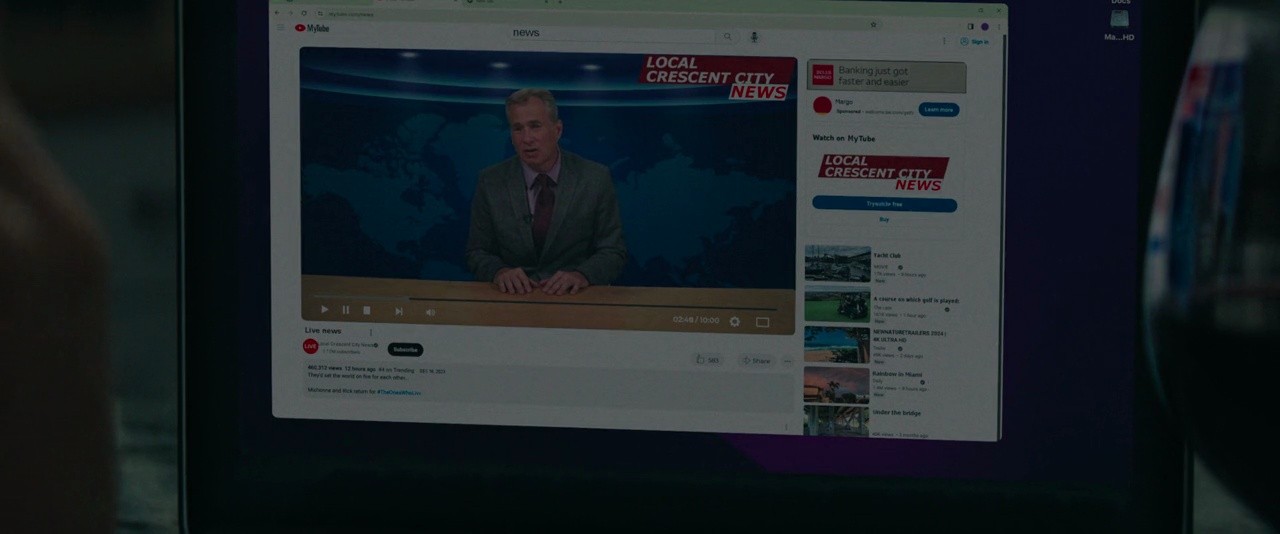Open the NEWNATURETRAILERS 2024 video thumbnail

click(x=837, y=344)
